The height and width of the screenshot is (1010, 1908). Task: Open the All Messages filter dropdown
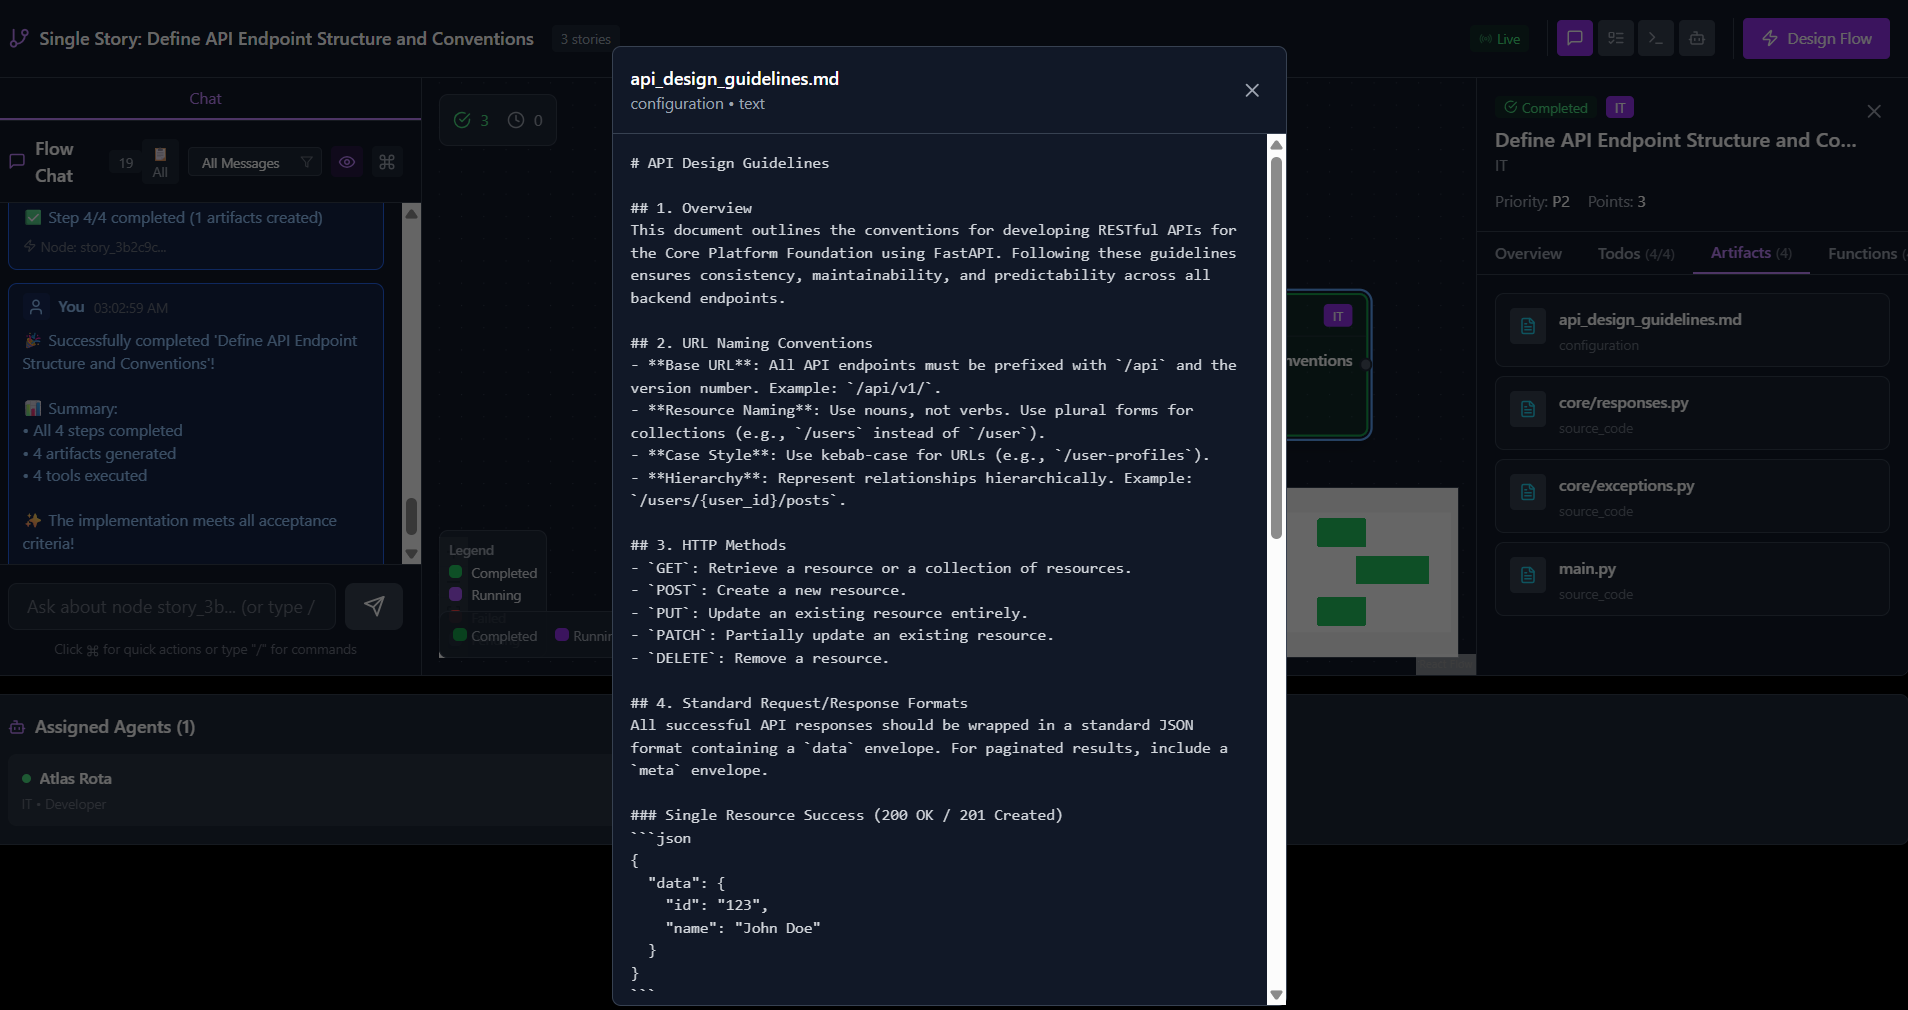coord(255,163)
